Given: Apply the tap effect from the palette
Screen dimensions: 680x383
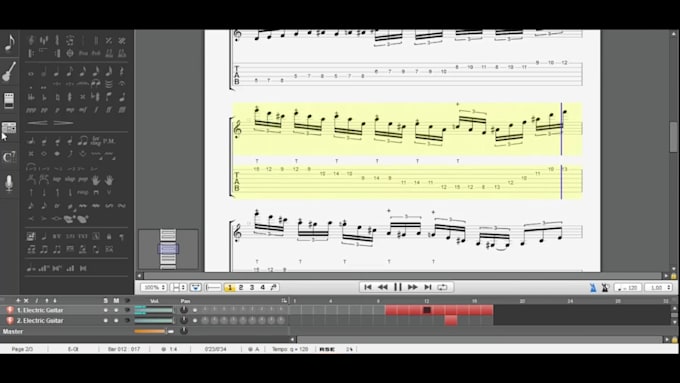Looking at the screenshot, I should point(57,180).
